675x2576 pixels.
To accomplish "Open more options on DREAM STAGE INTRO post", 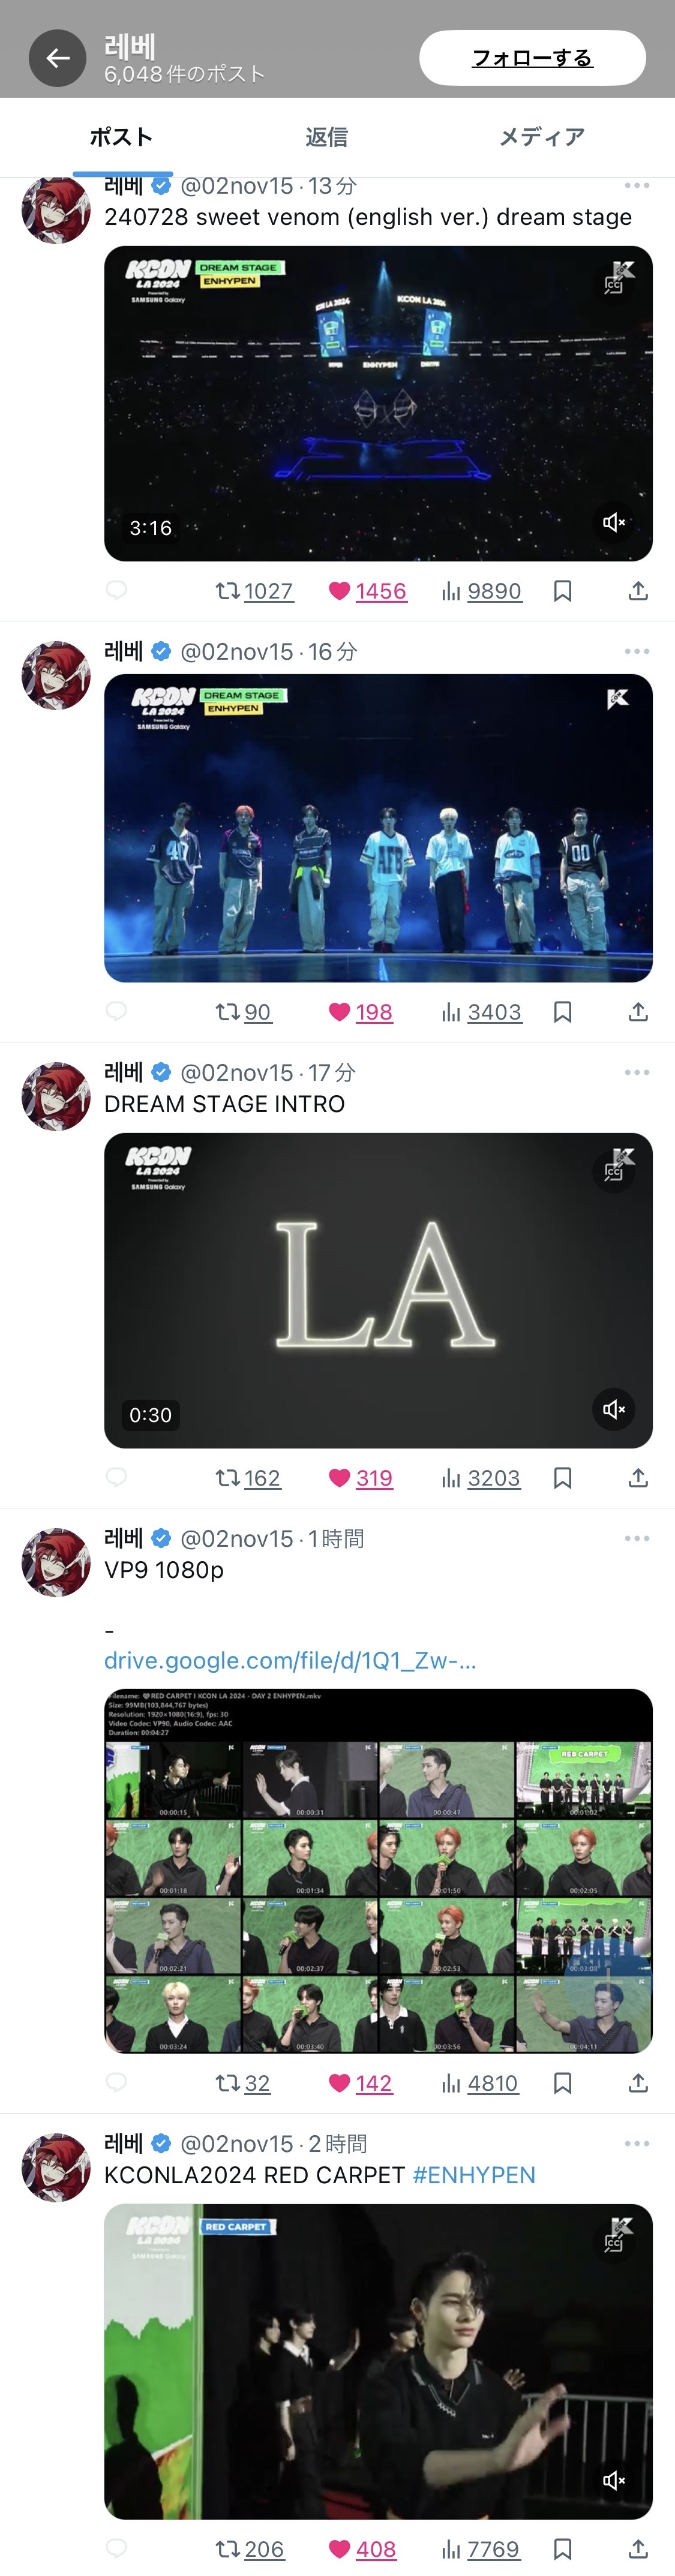I will [x=637, y=1072].
